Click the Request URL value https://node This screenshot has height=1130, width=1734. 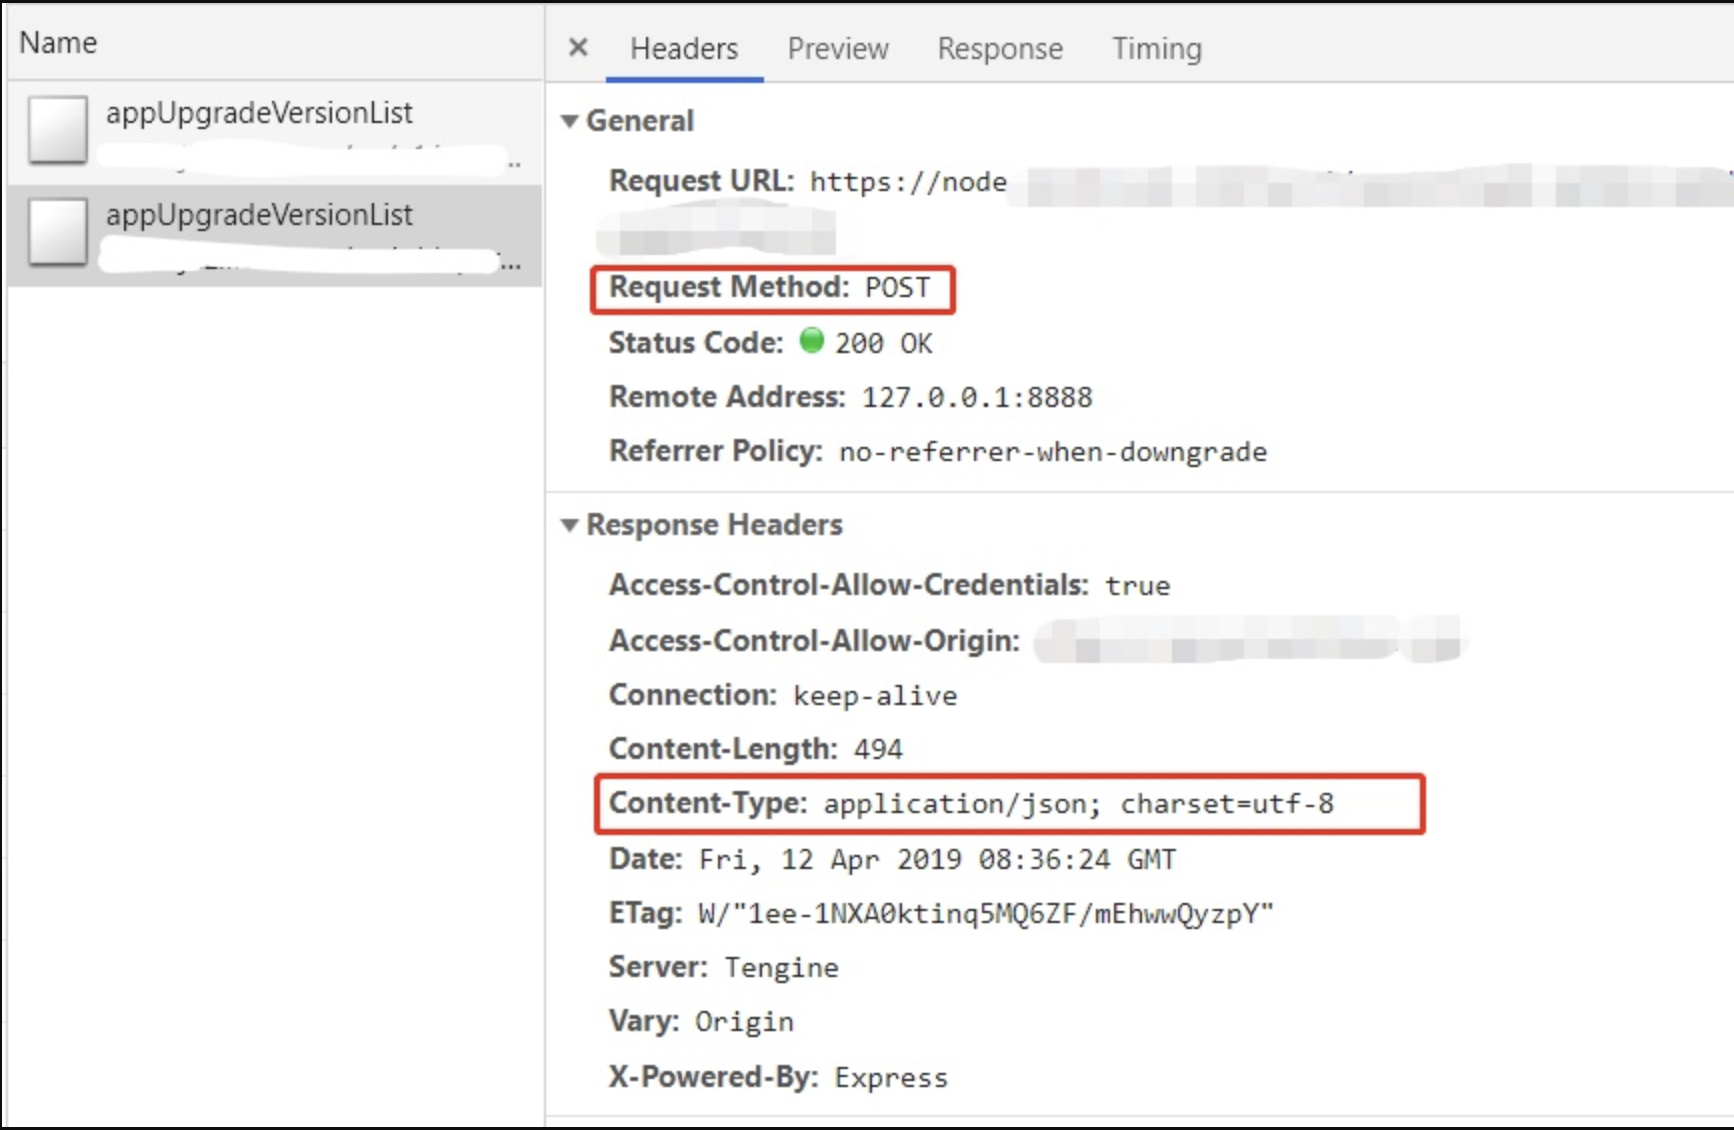908,182
